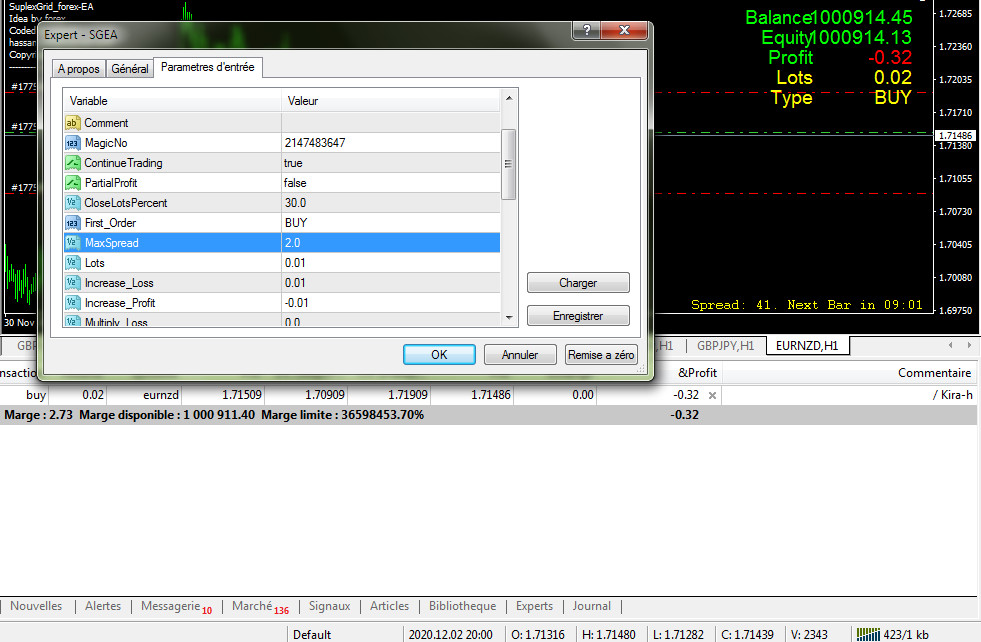Click the MaxSpread double type icon
The image size is (981, 642).
tap(73, 243)
